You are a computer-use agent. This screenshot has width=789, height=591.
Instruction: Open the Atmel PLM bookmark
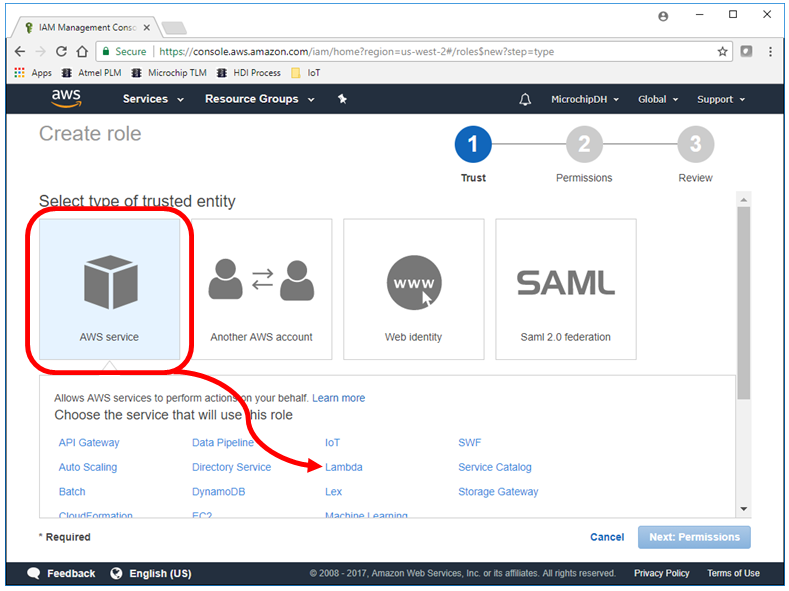(91, 73)
